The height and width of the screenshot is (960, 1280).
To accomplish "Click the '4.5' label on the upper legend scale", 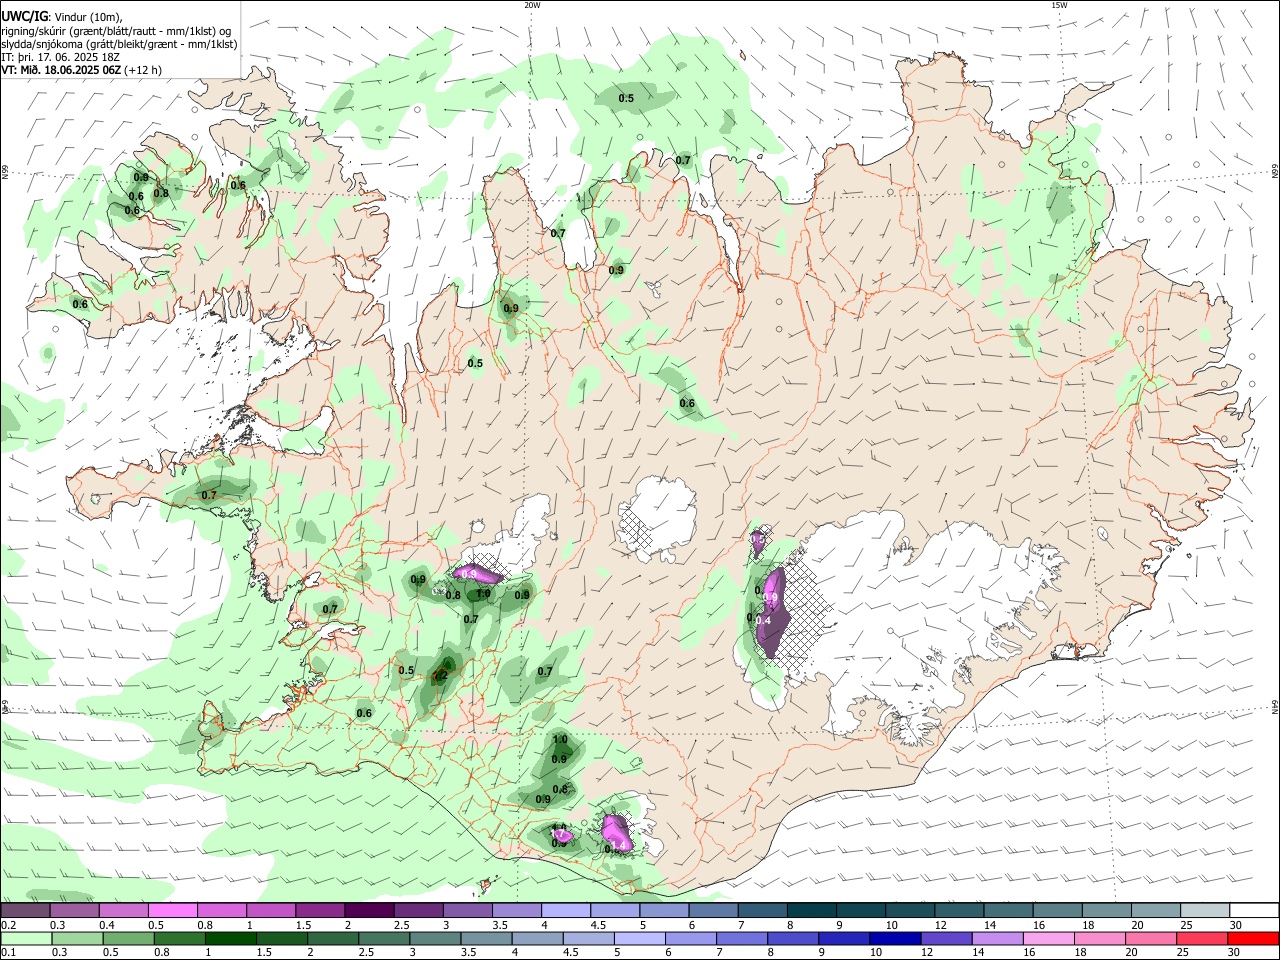I will tap(598, 925).
